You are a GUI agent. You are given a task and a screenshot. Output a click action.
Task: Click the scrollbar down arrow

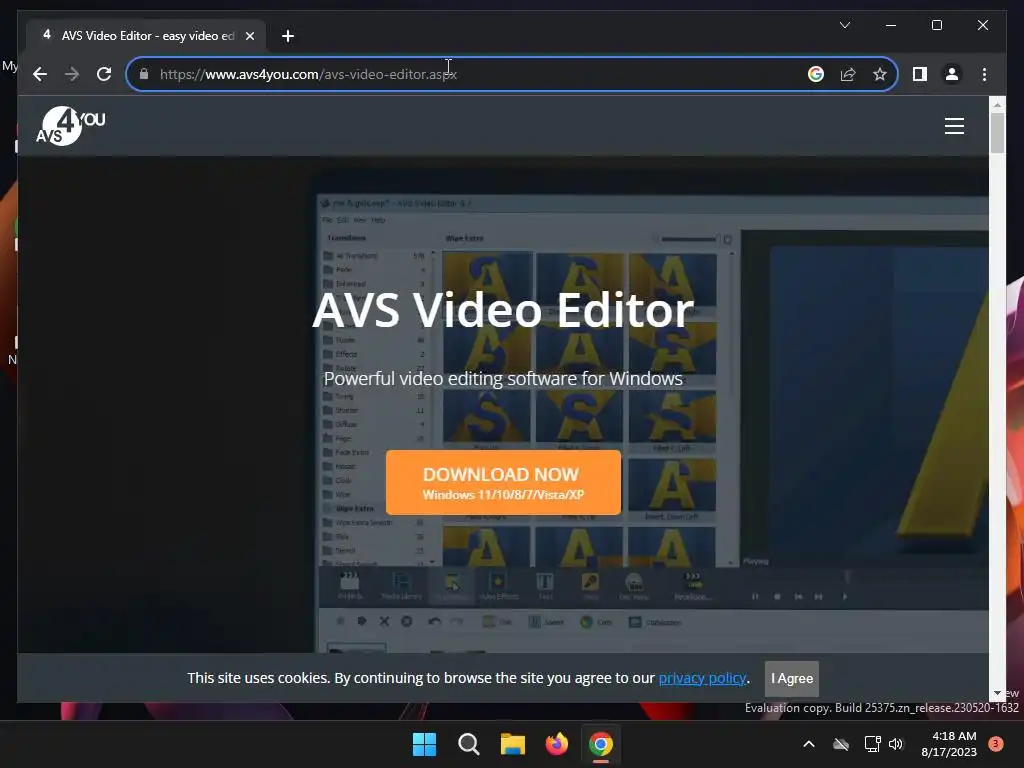click(x=997, y=694)
